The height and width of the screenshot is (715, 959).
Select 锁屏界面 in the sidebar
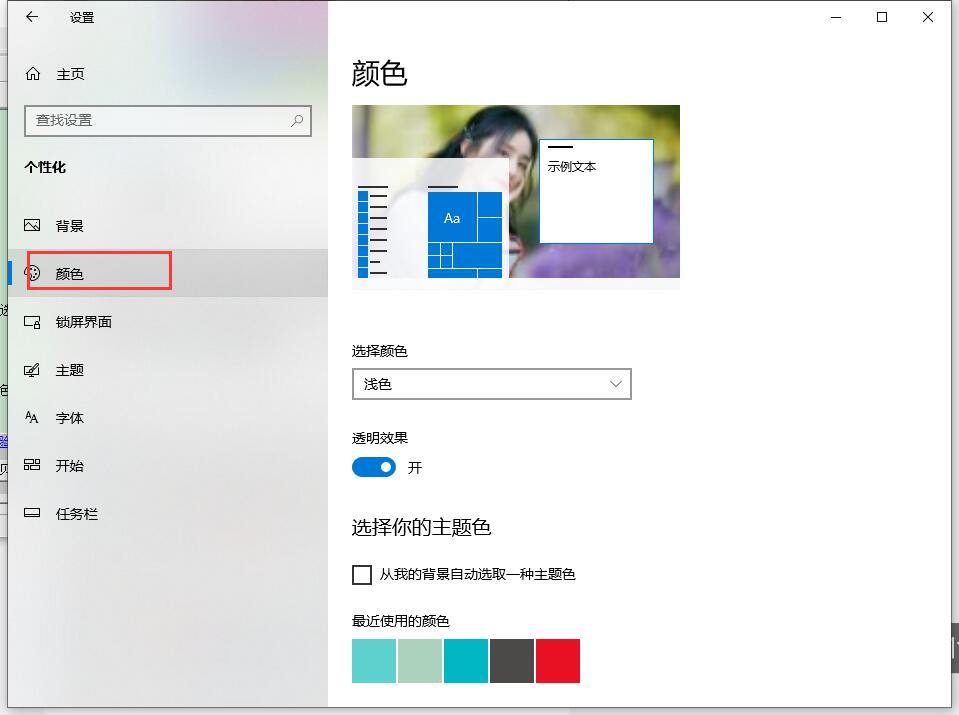click(x=84, y=321)
